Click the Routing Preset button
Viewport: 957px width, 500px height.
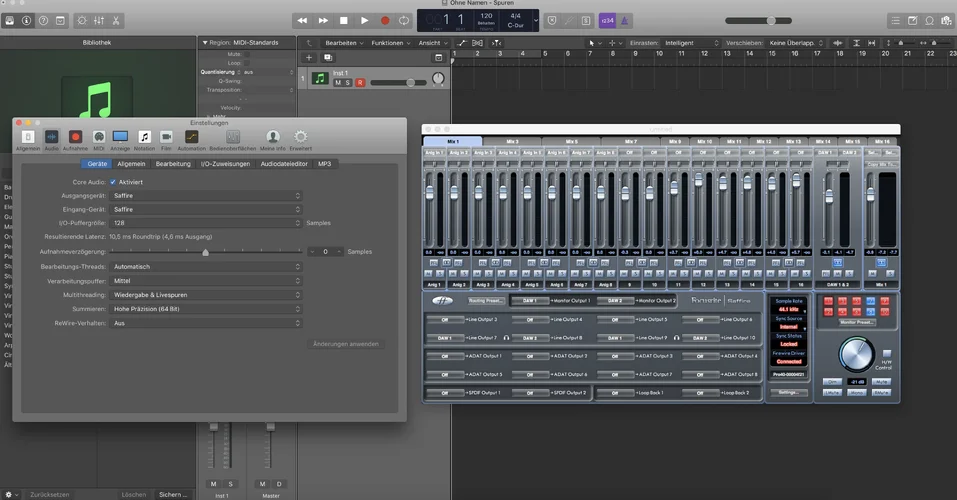click(487, 300)
